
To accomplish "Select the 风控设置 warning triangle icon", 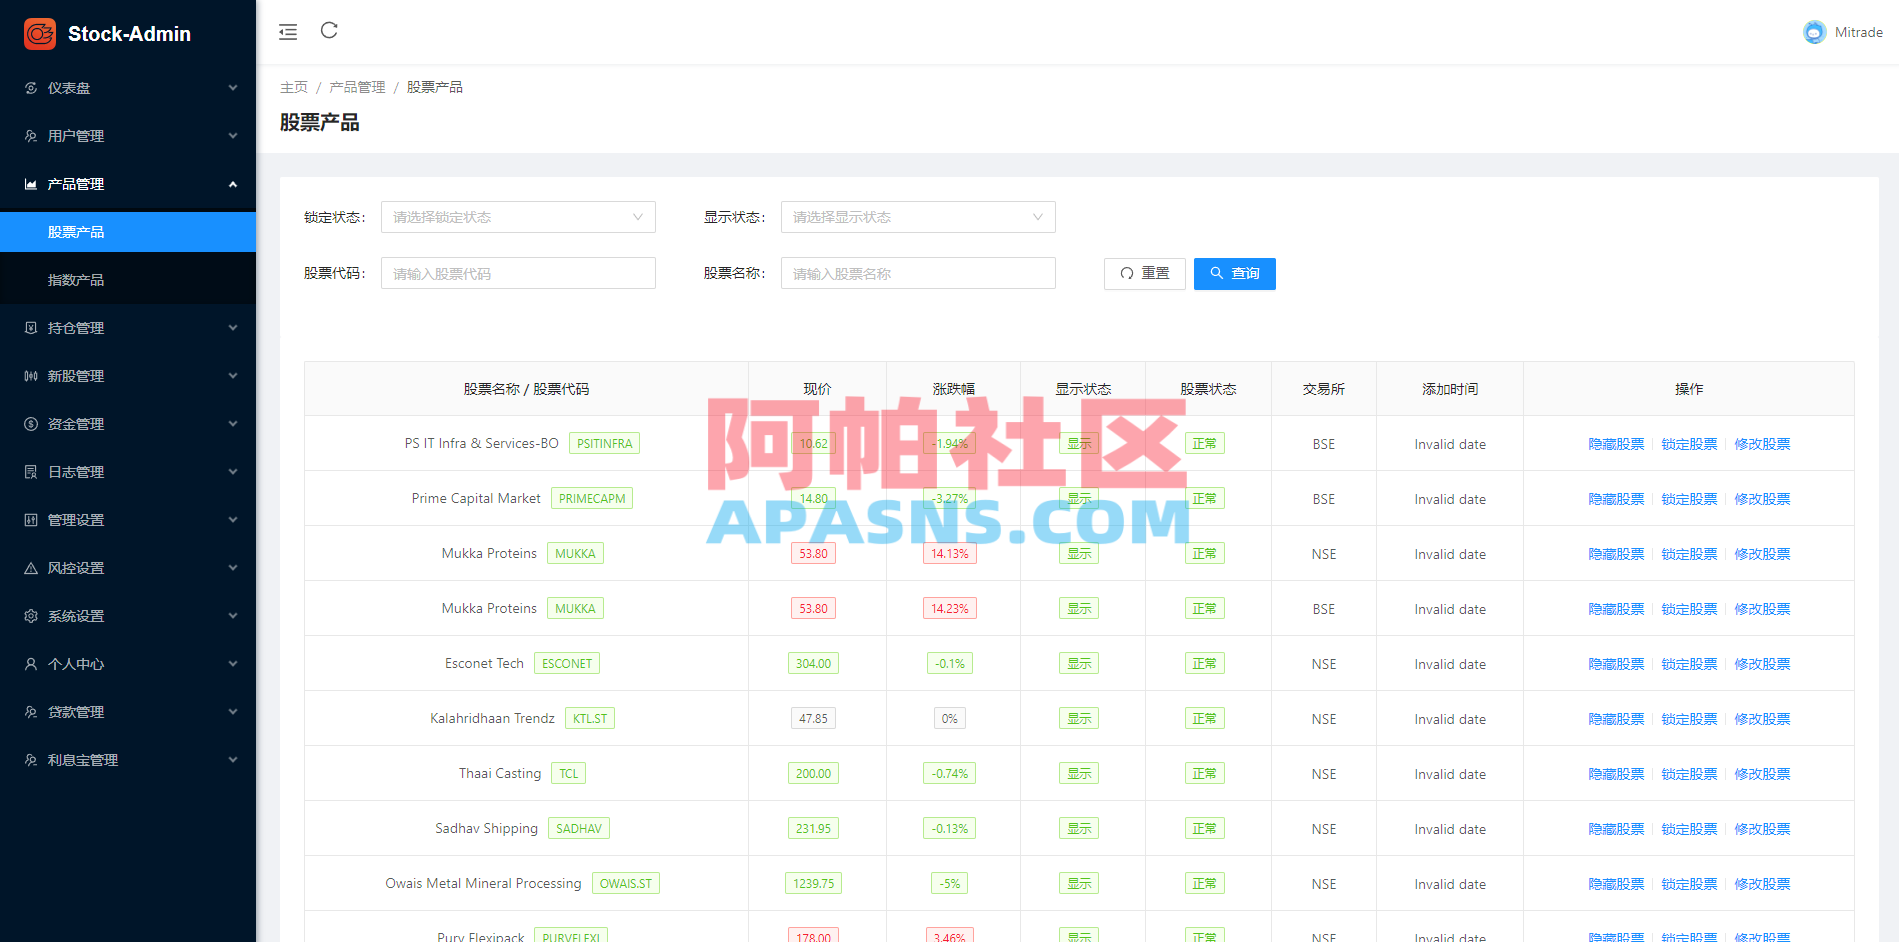I will pyautogui.click(x=30, y=567).
